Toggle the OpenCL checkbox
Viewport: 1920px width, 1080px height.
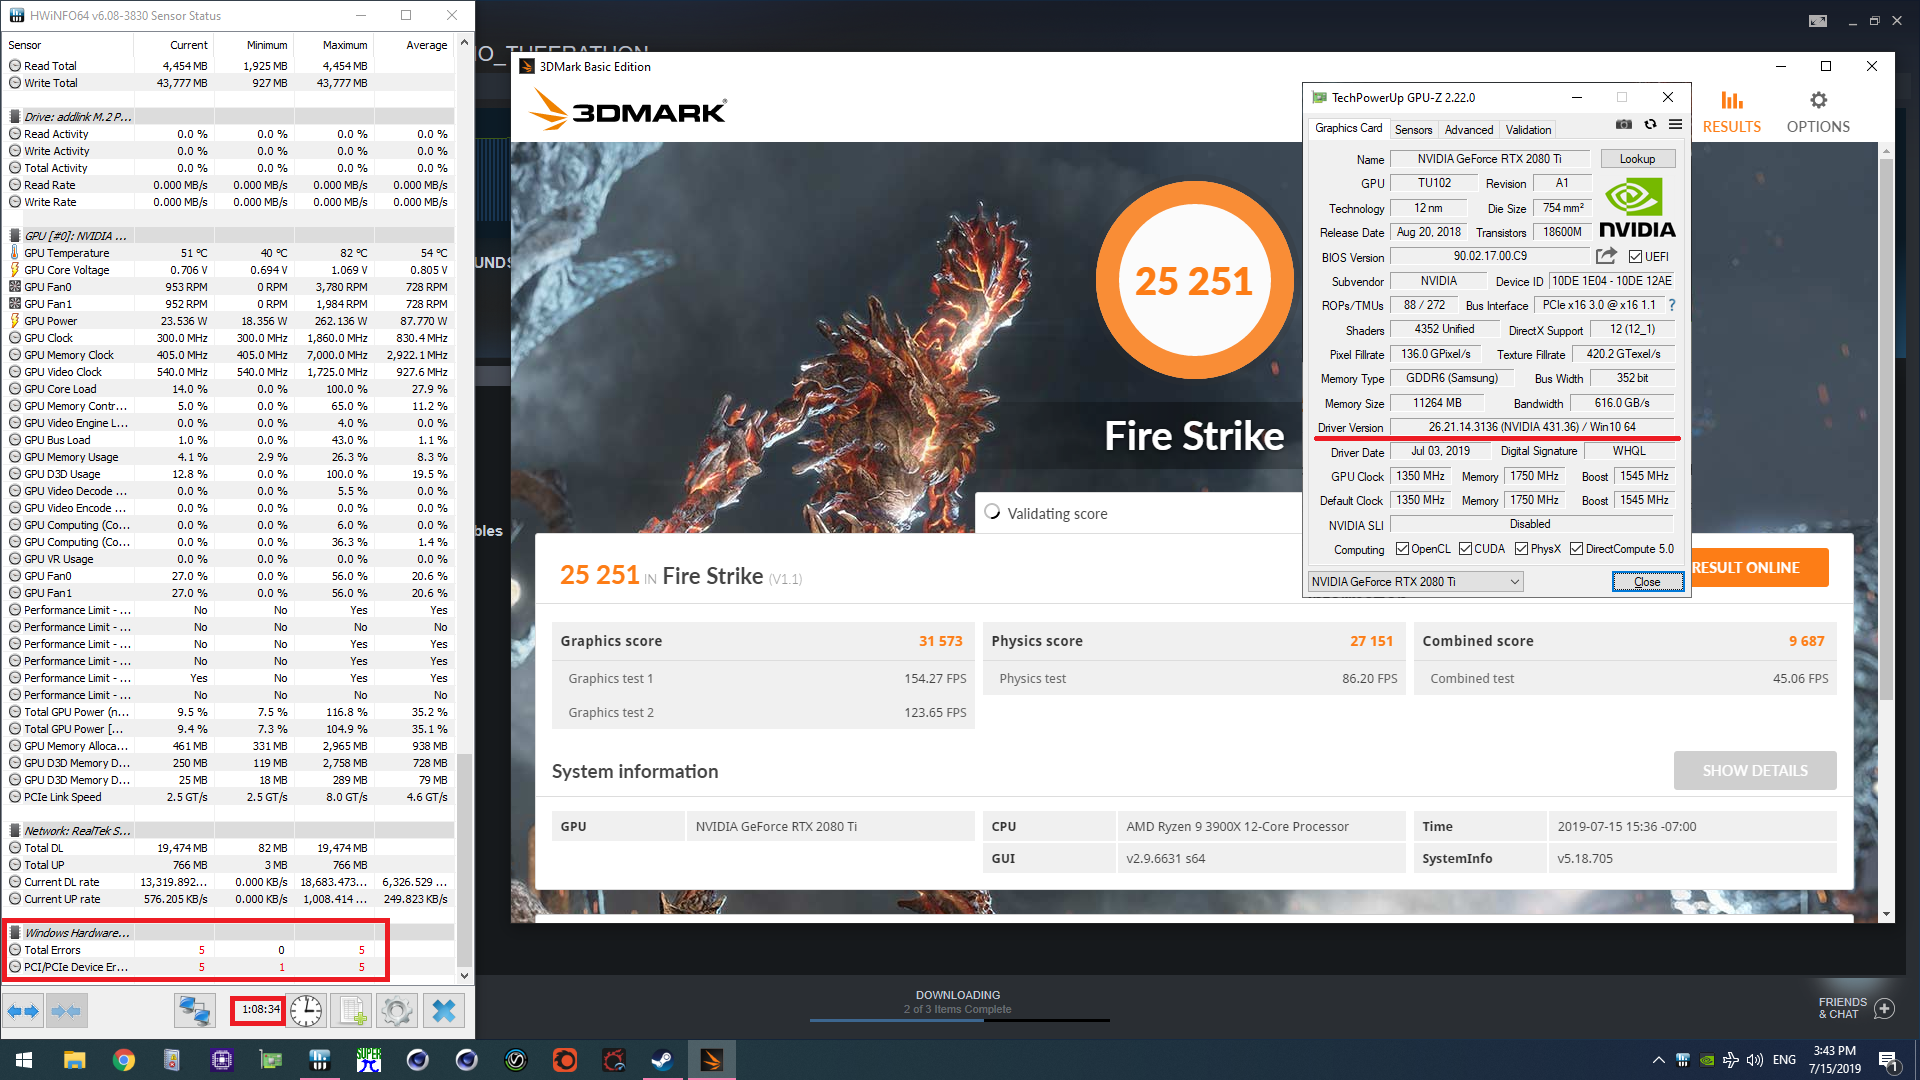(1402, 549)
